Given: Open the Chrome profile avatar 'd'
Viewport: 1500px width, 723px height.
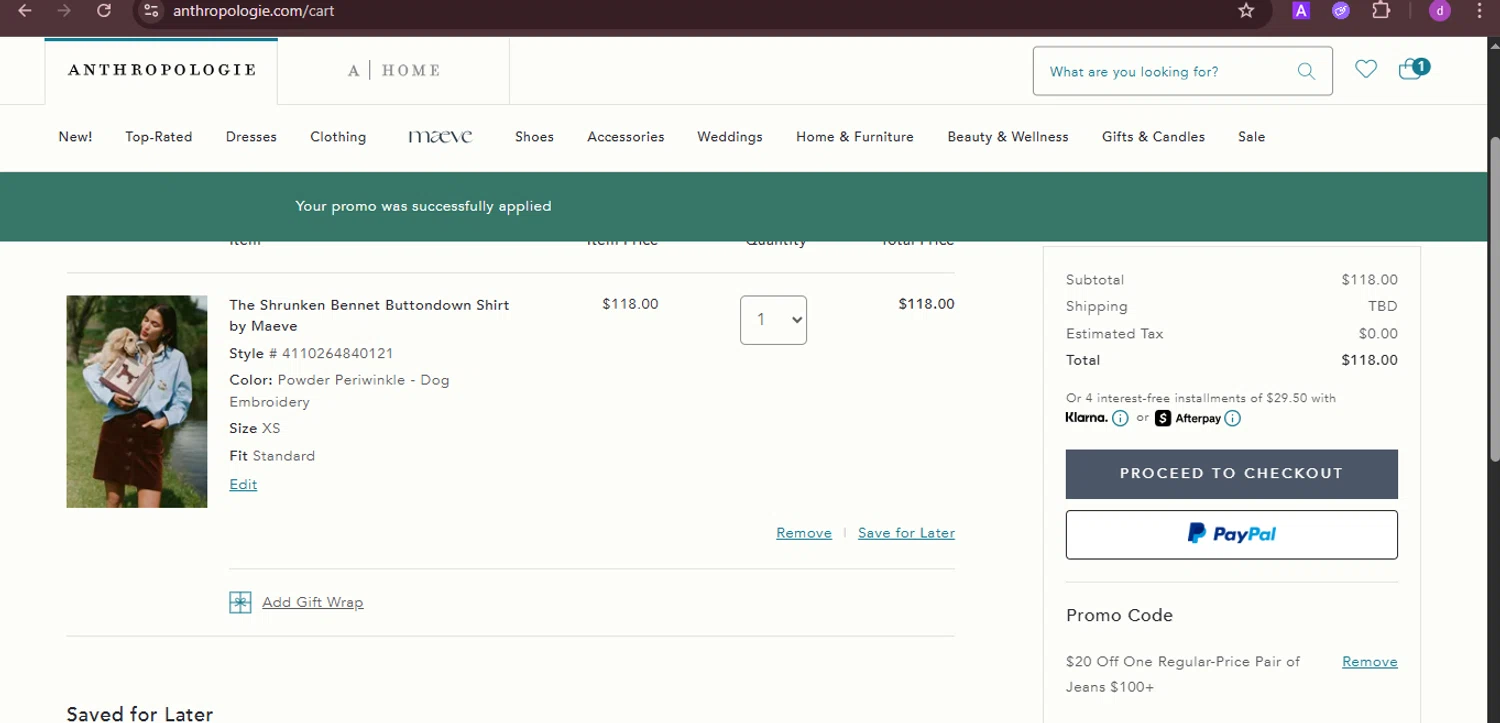Looking at the screenshot, I should [x=1440, y=11].
